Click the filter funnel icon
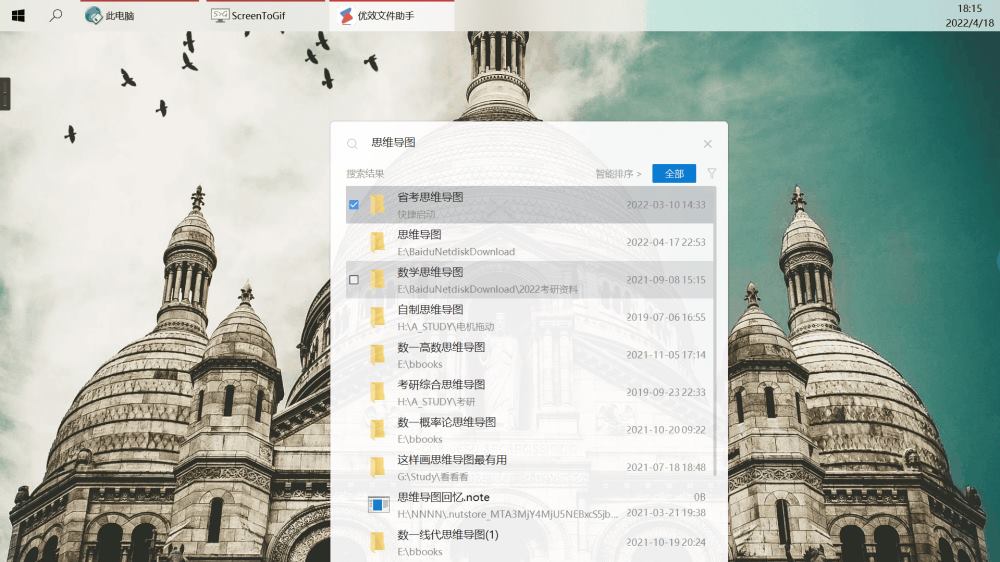Viewport: 1000px width, 562px height. [712, 173]
